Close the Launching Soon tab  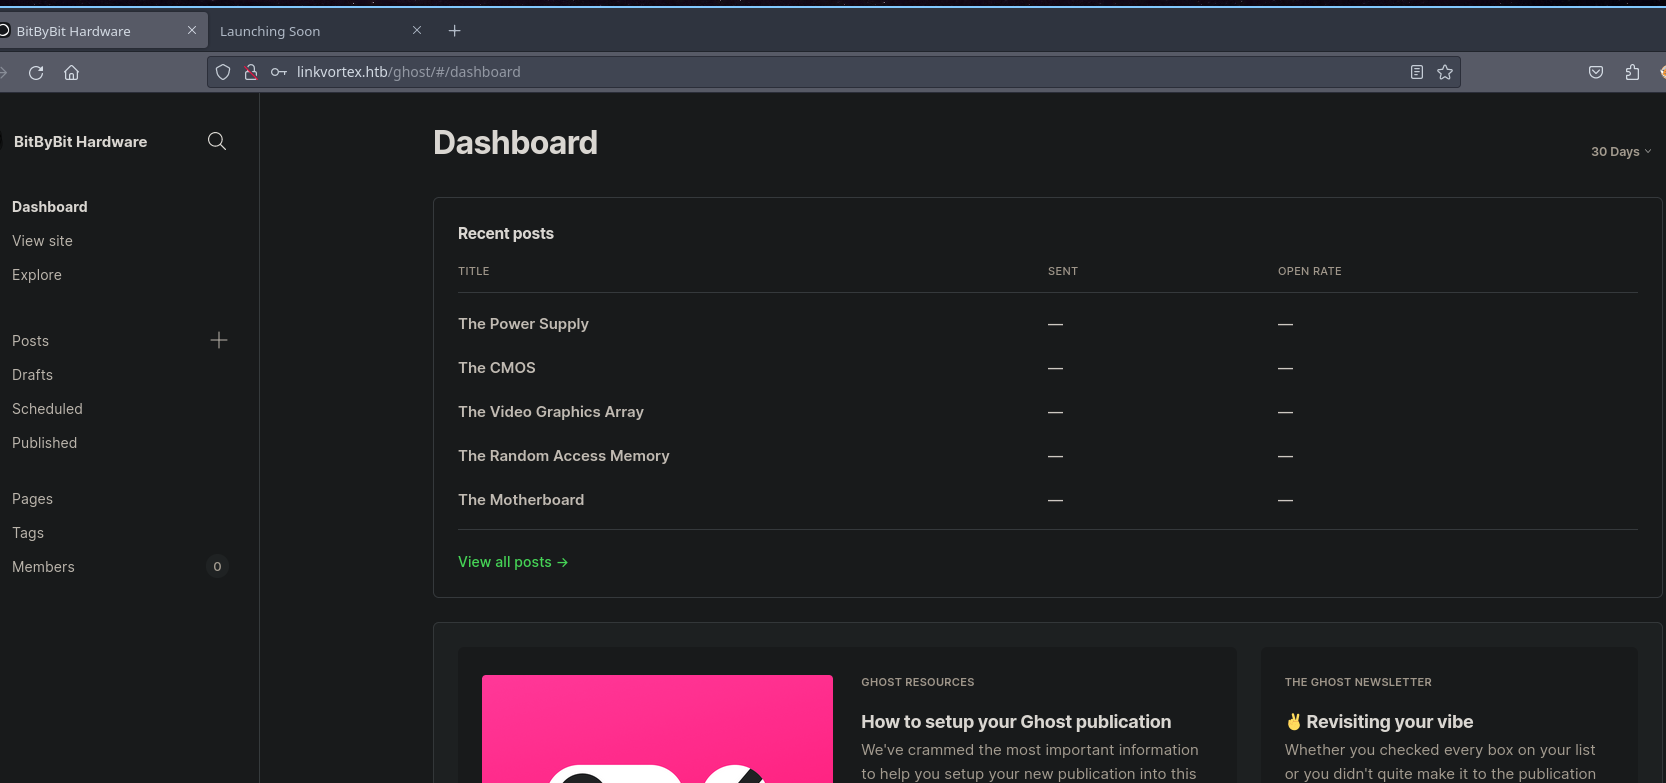click(417, 31)
